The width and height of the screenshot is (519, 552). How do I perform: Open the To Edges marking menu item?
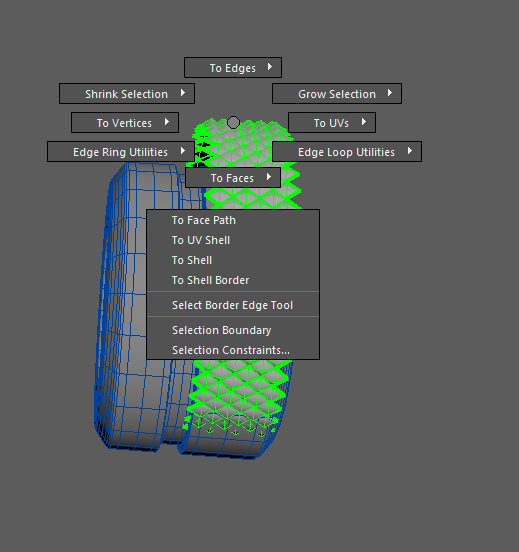click(x=233, y=68)
